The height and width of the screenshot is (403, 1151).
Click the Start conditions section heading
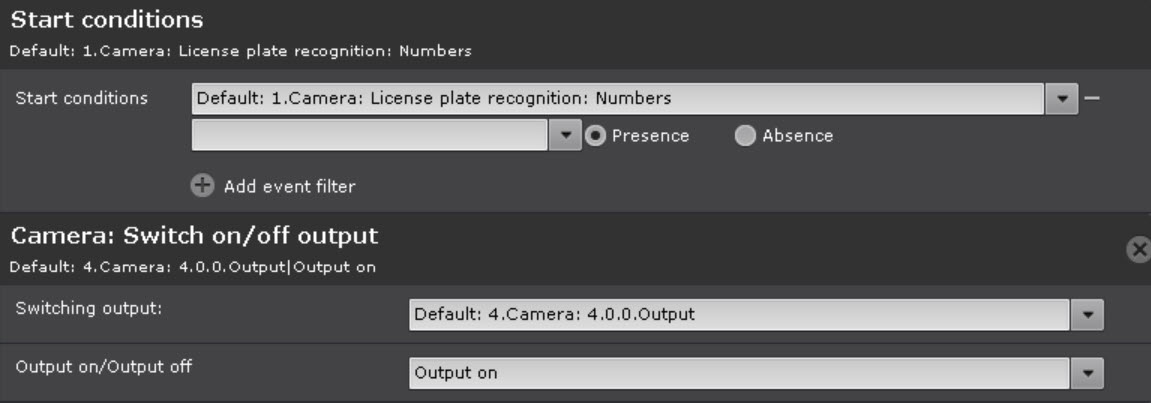tap(107, 20)
